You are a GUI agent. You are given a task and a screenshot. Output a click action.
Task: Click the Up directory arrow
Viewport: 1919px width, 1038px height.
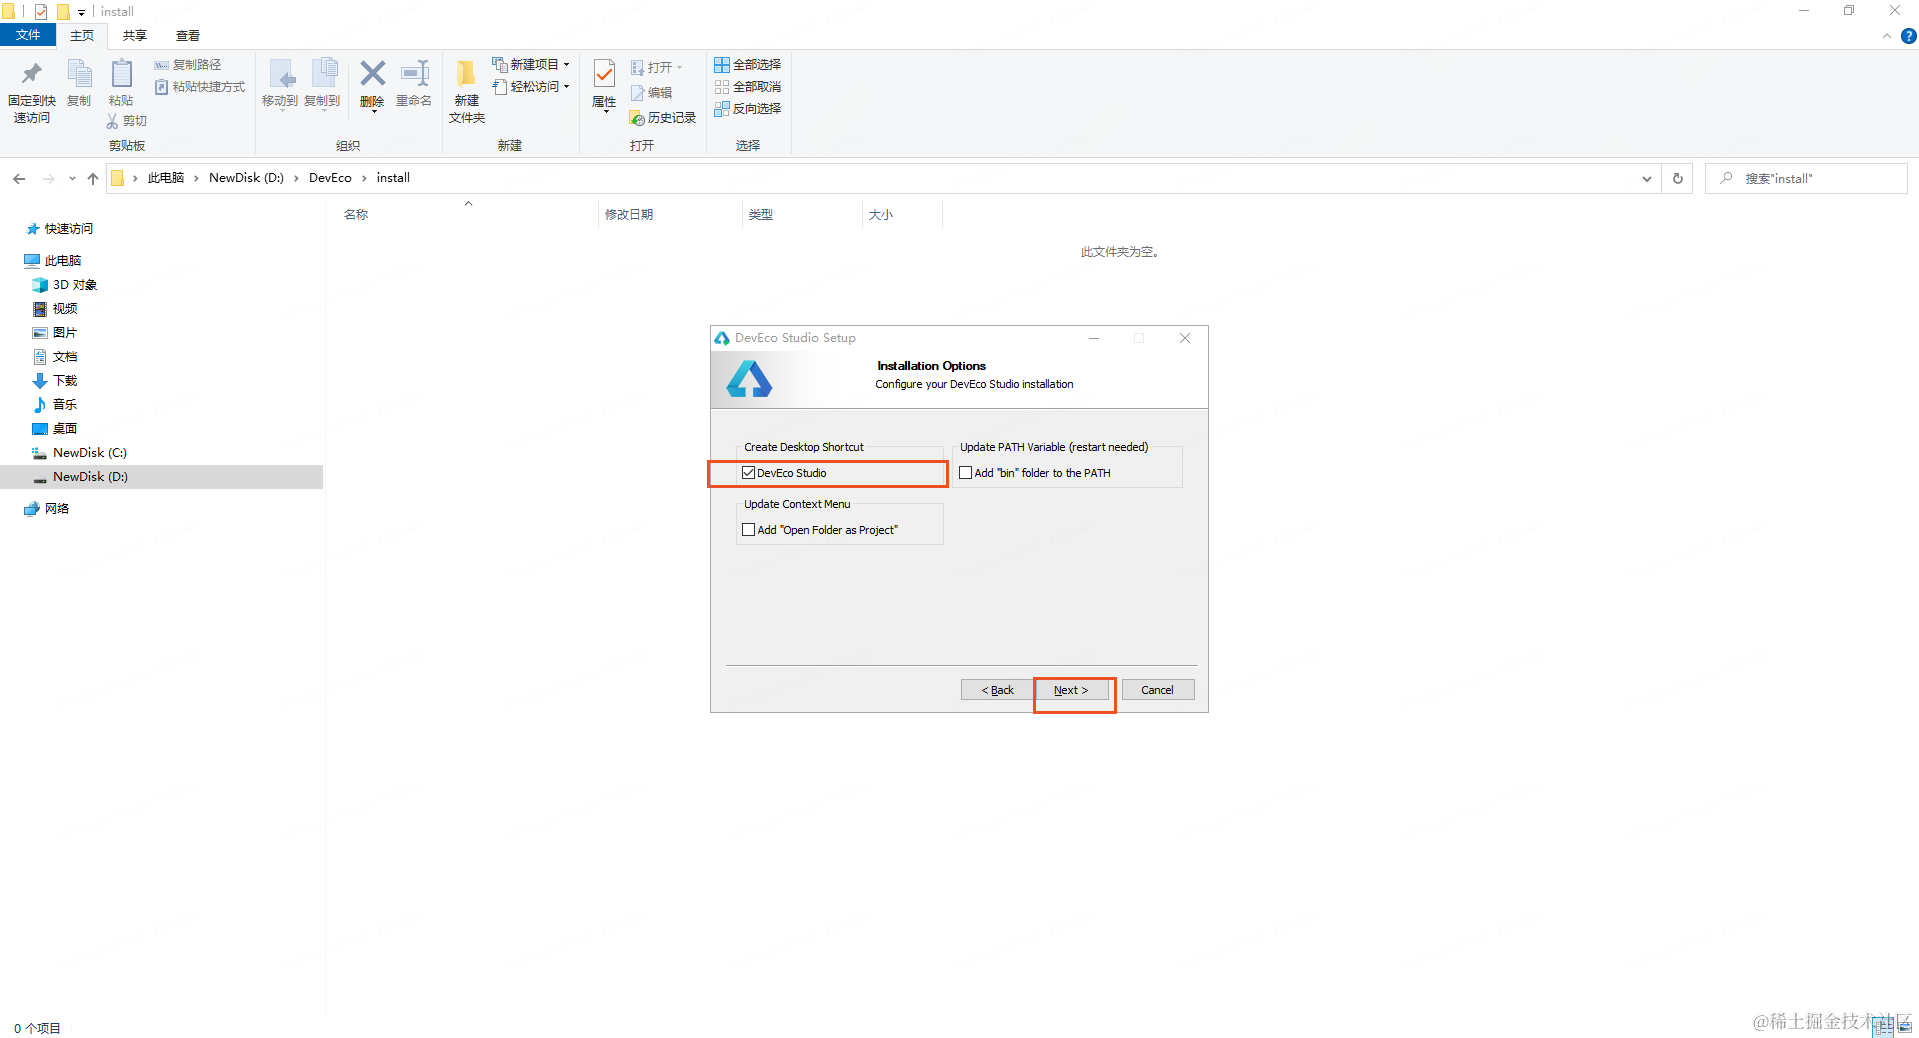[x=93, y=179]
